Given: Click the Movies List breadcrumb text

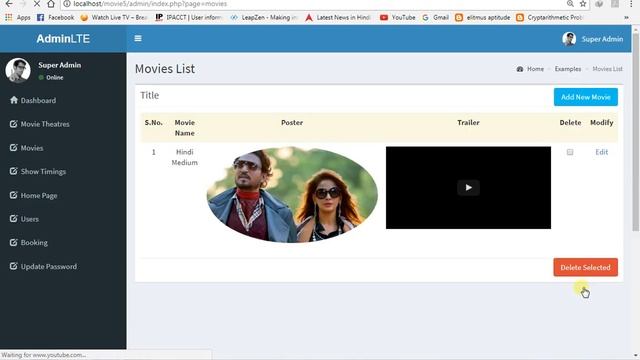Looking at the screenshot, I should (607, 69).
